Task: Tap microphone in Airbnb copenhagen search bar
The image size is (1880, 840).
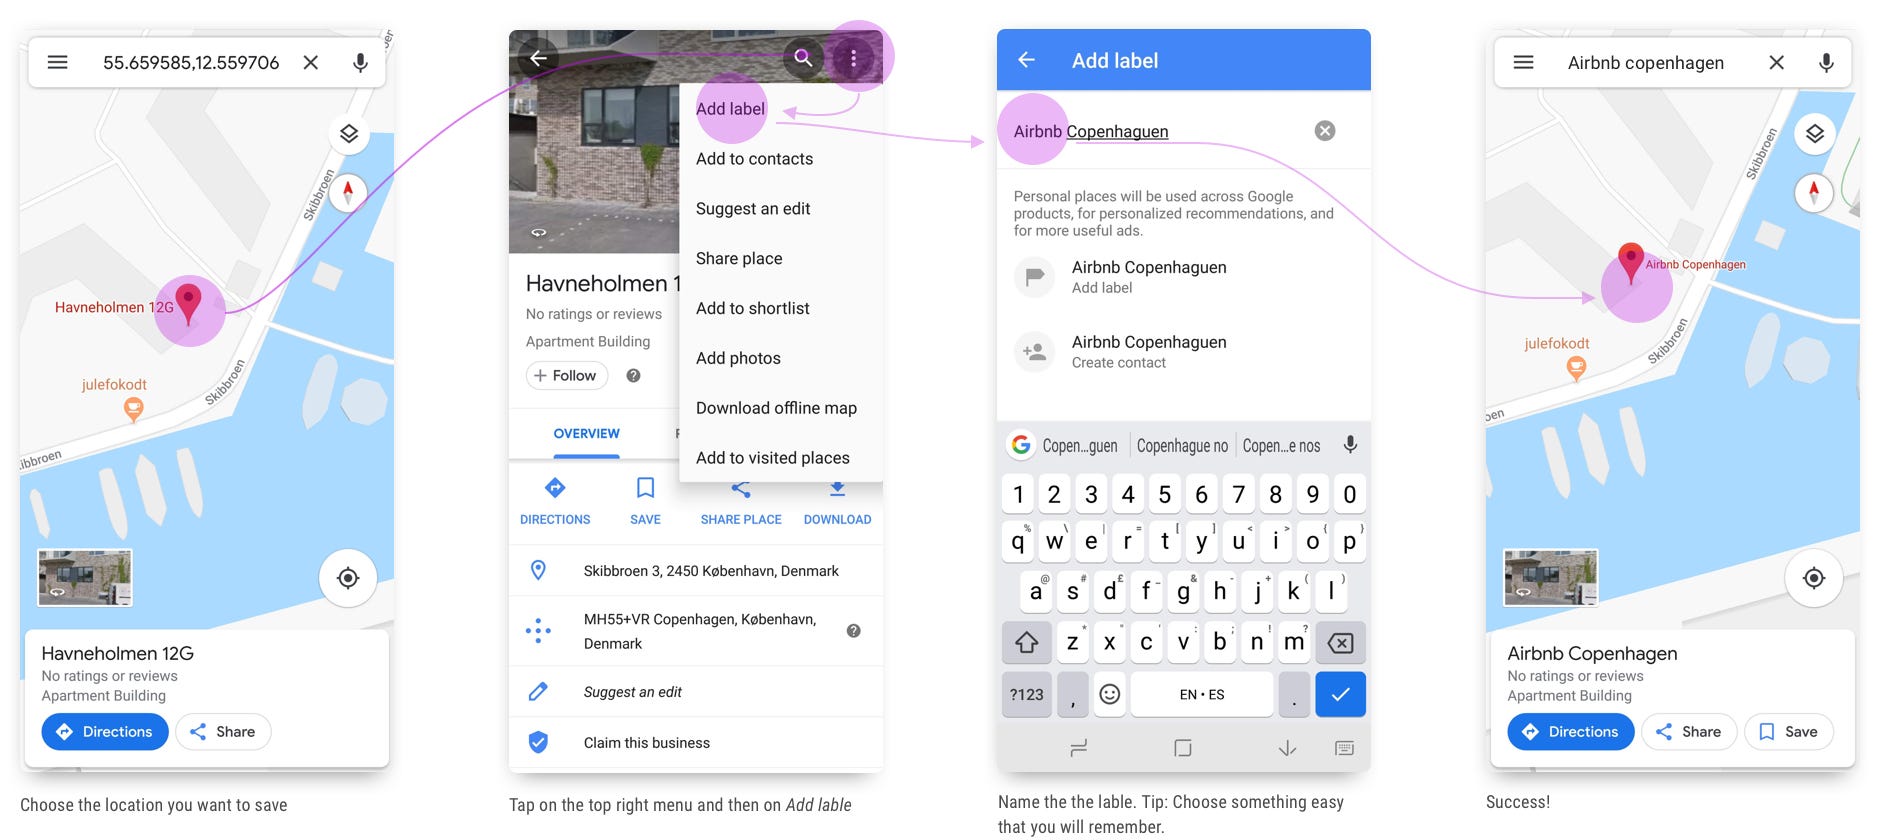Action: click(1826, 63)
